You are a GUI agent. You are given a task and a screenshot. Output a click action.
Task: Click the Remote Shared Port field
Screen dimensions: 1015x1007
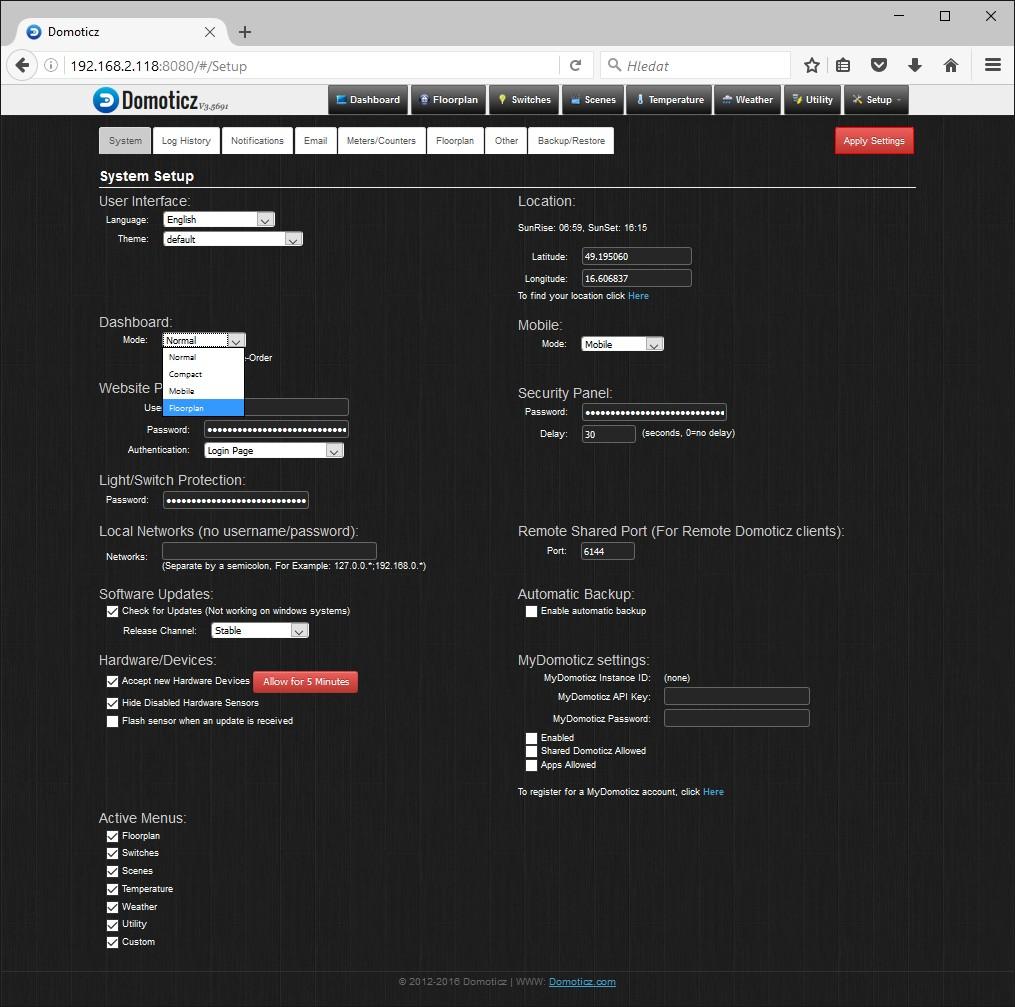click(607, 551)
